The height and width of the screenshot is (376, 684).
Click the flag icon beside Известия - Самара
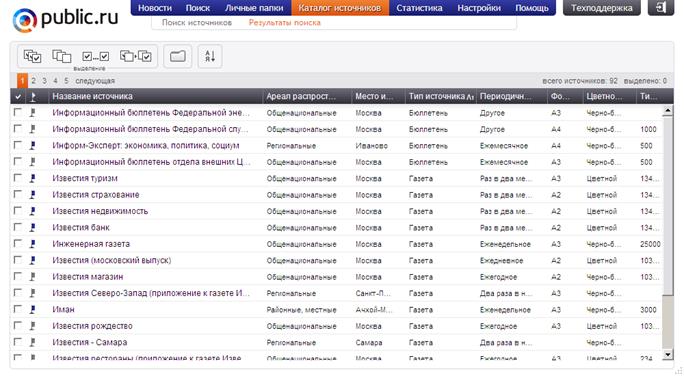click(x=33, y=342)
